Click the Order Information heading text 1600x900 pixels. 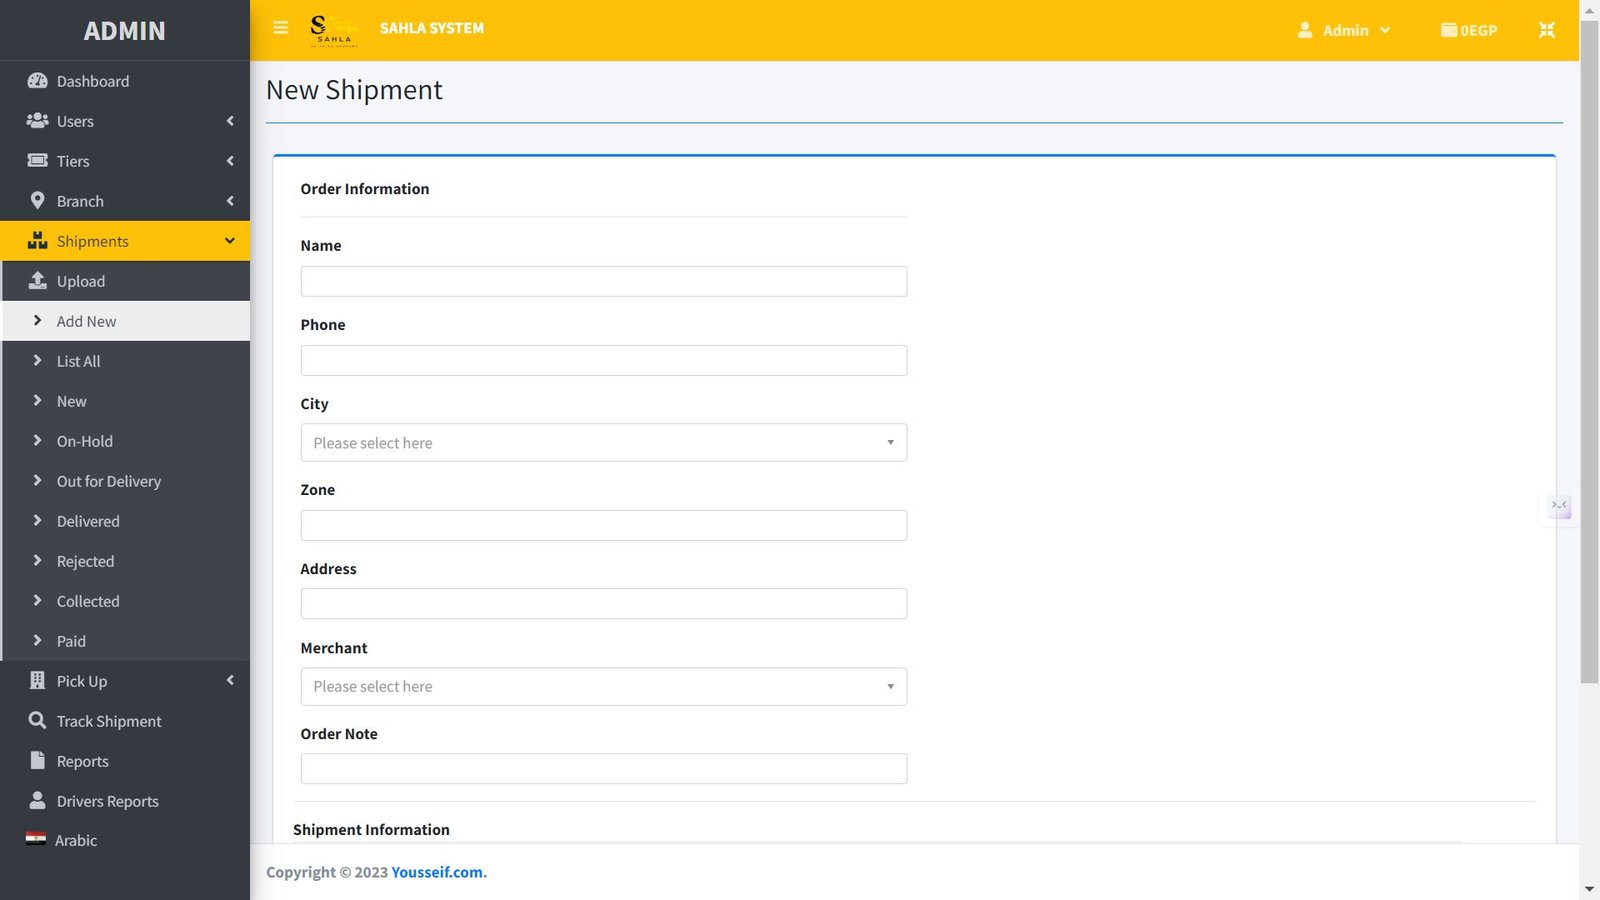(x=365, y=189)
